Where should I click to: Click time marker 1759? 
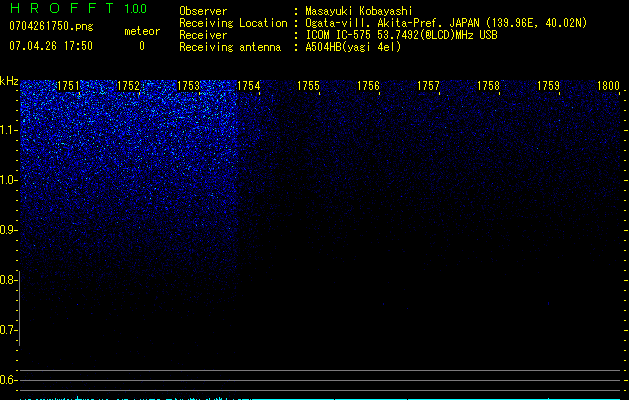(548, 86)
